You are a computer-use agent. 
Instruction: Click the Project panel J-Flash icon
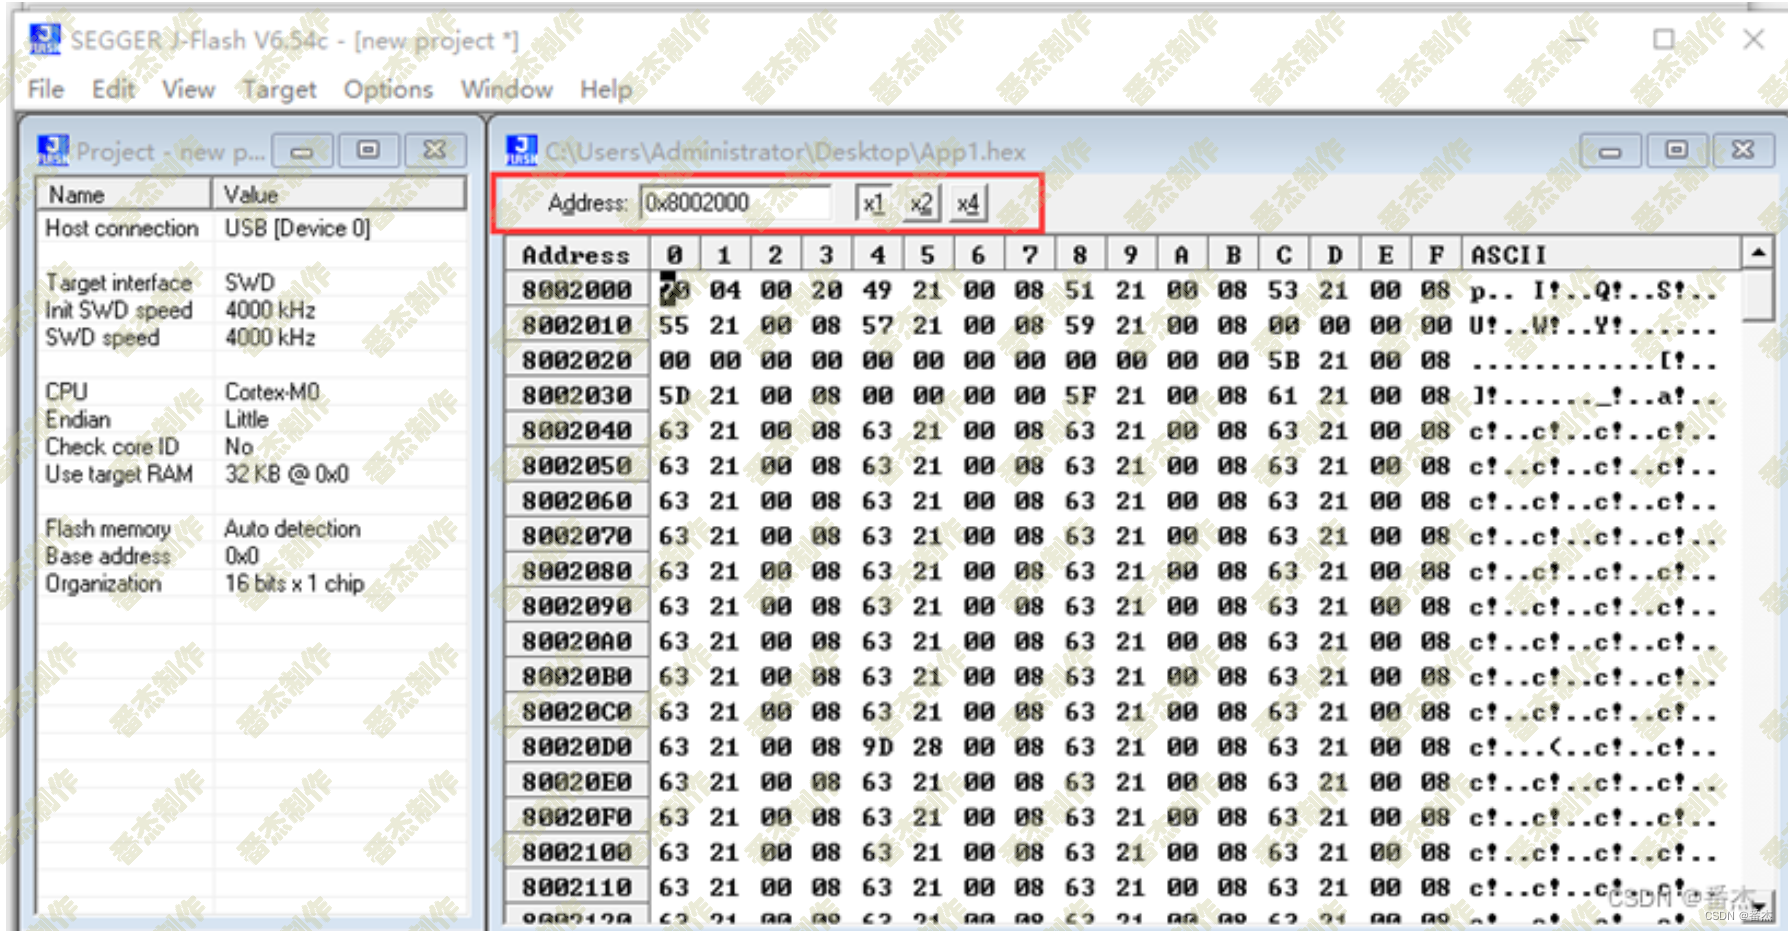tap(53, 151)
